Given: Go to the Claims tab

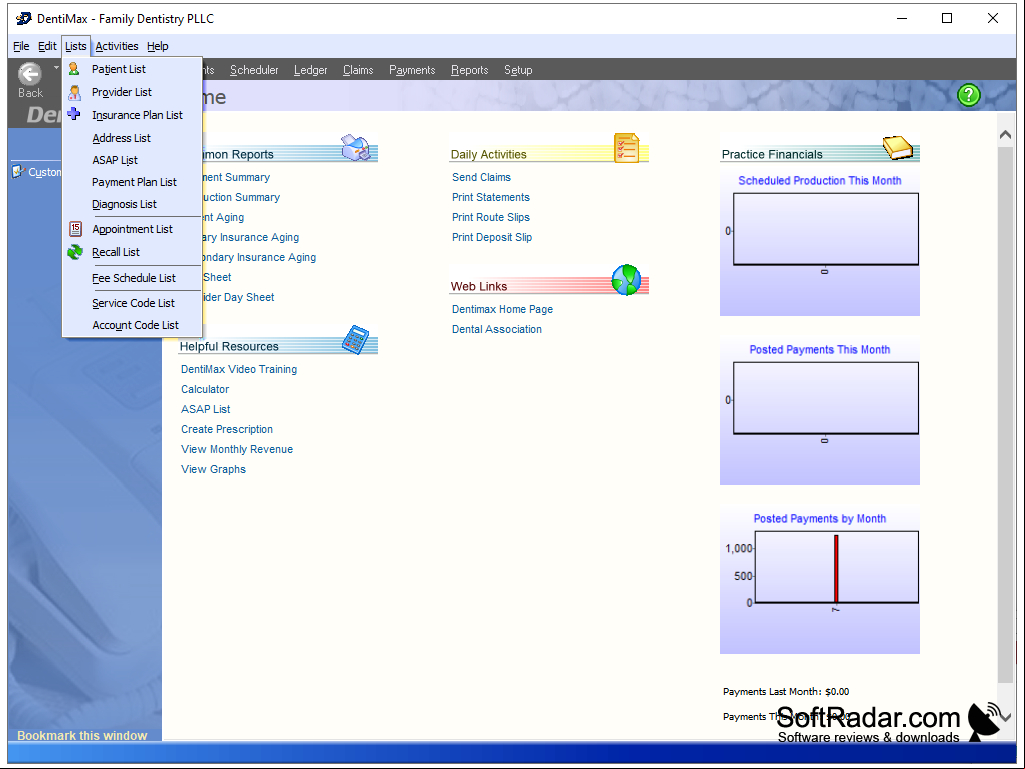Looking at the screenshot, I should 358,70.
